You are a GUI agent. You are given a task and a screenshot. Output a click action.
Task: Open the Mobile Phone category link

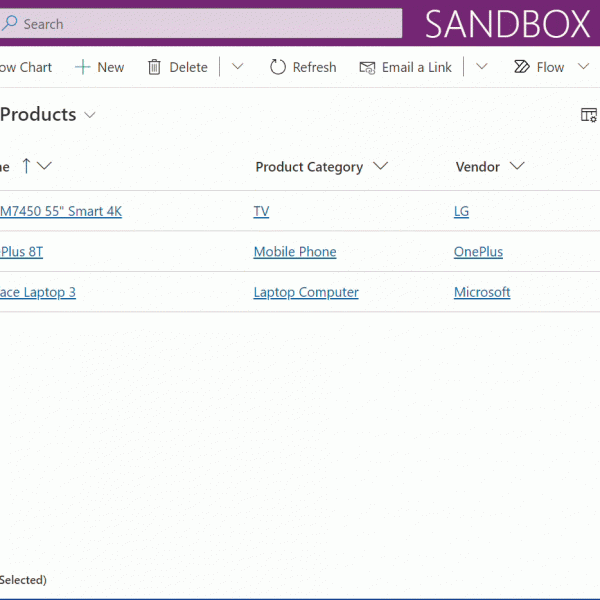pos(295,252)
